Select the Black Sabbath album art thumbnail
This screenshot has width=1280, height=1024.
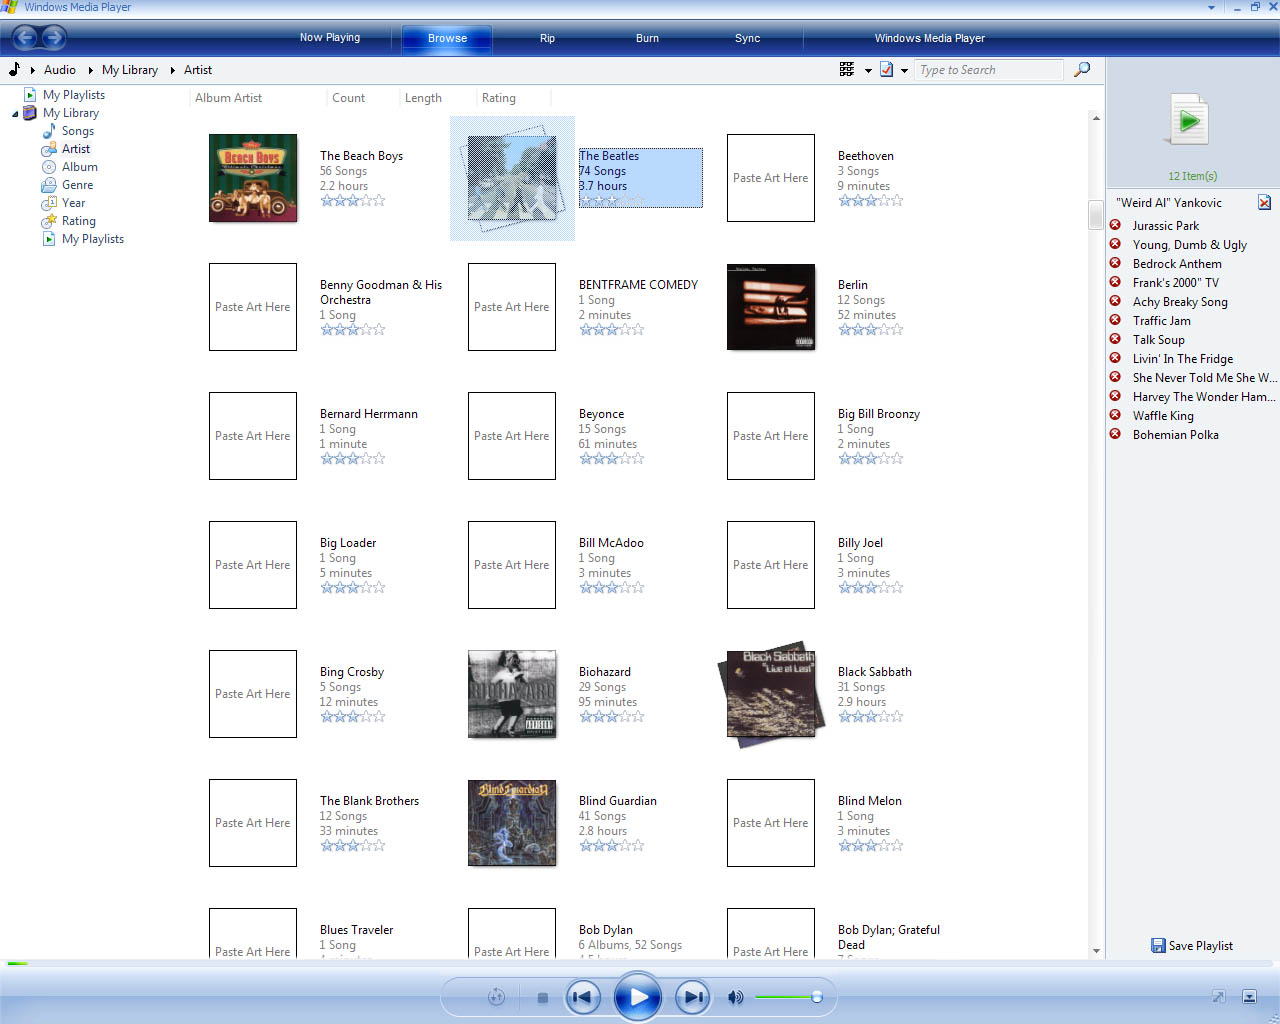(x=771, y=694)
